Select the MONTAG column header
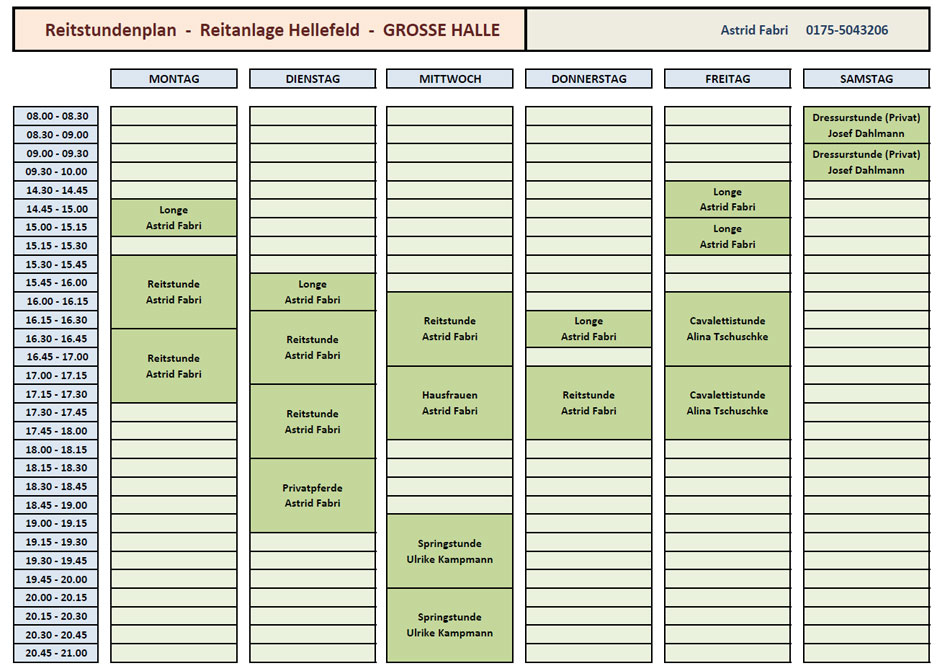 [172, 78]
